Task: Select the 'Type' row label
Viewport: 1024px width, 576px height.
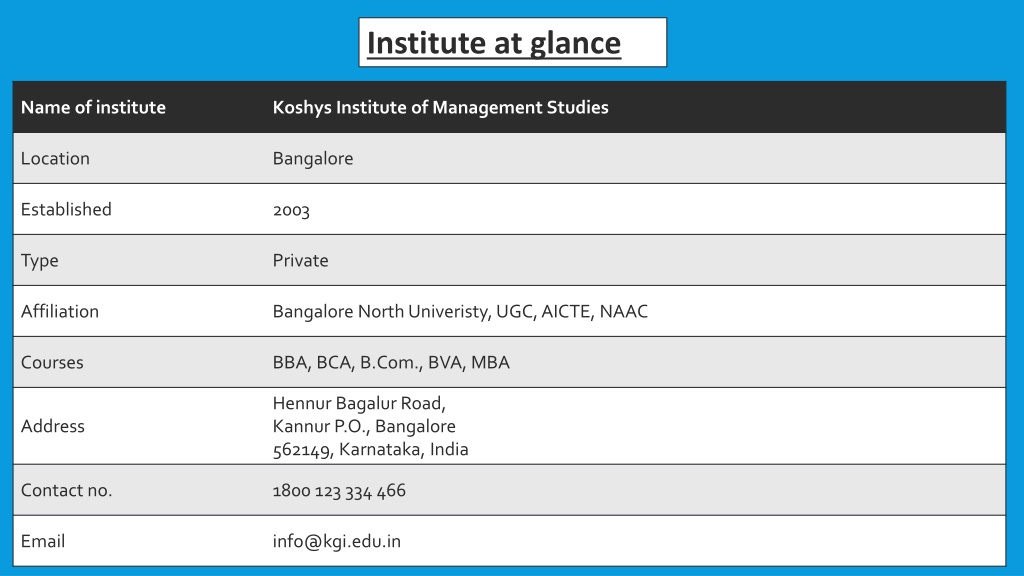Action: [x=40, y=261]
